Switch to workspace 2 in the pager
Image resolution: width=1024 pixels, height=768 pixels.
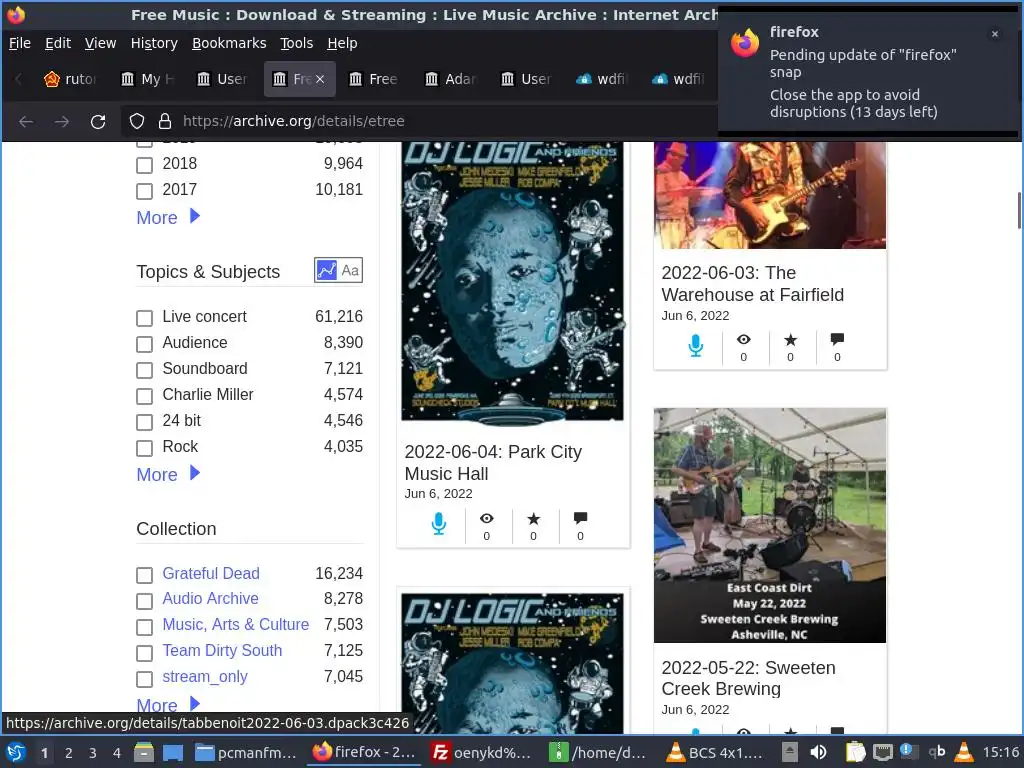click(69, 753)
